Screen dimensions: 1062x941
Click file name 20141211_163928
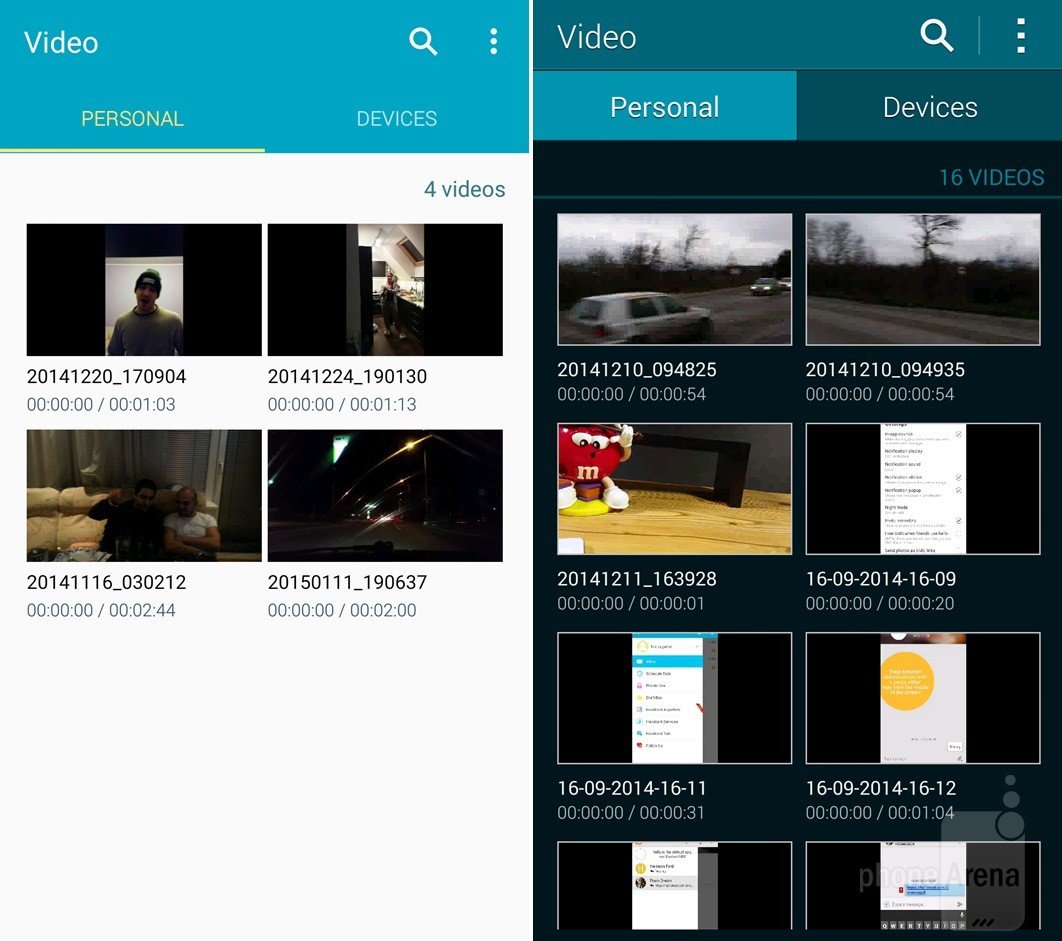(x=637, y=579)
